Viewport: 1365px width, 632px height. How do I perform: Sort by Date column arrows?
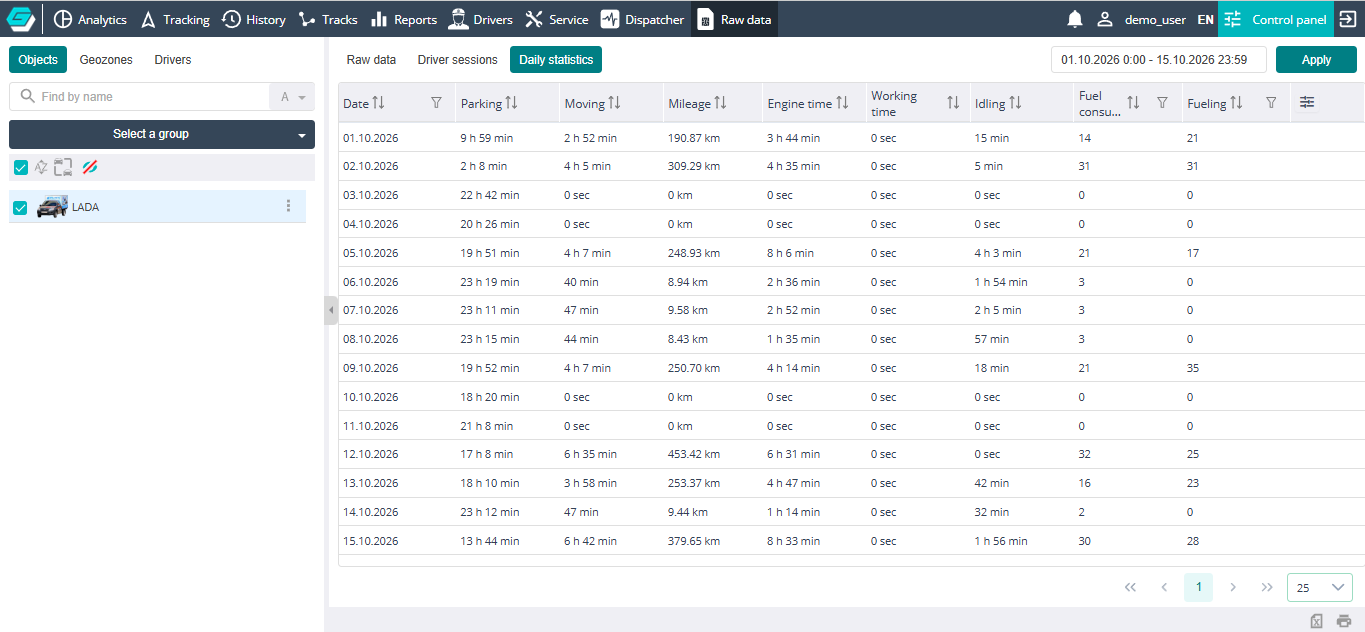pos(378,103)
